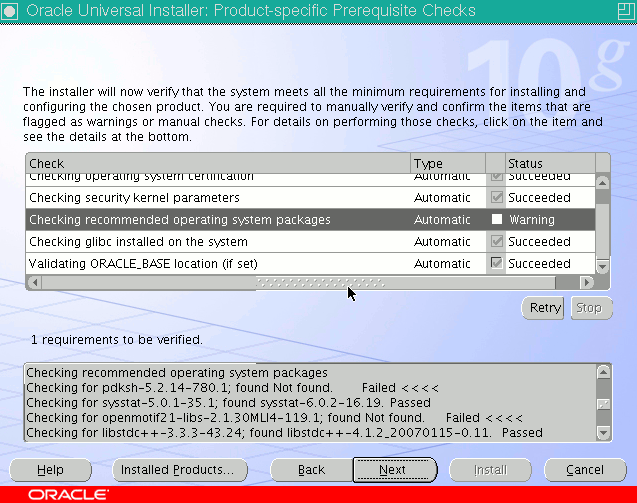Click down arrow of details pane scrollbar

pyautogui.click(x=603, y=433)
